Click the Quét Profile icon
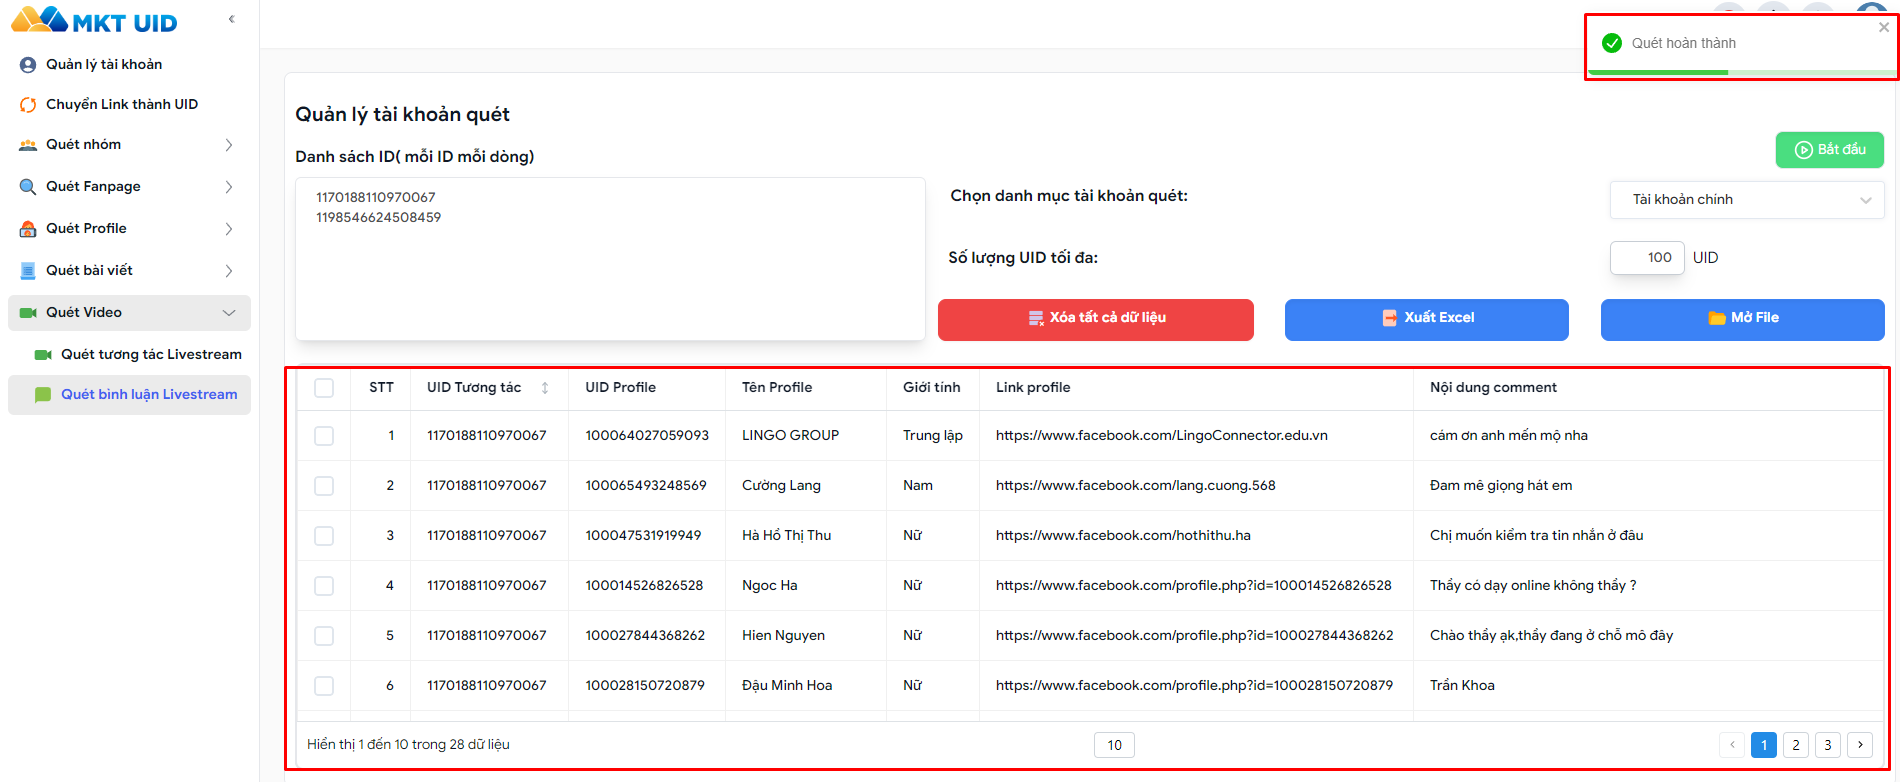The width and height of the screenshot is (1900, 782). (28, 229)
